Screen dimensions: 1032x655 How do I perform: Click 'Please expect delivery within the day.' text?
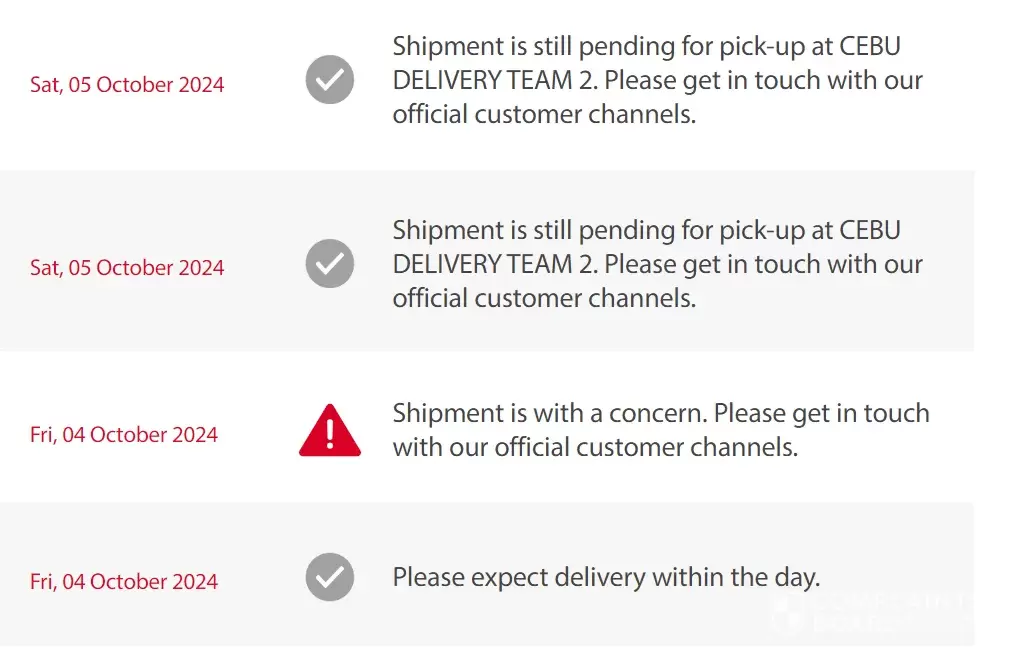tap(606, 577)
